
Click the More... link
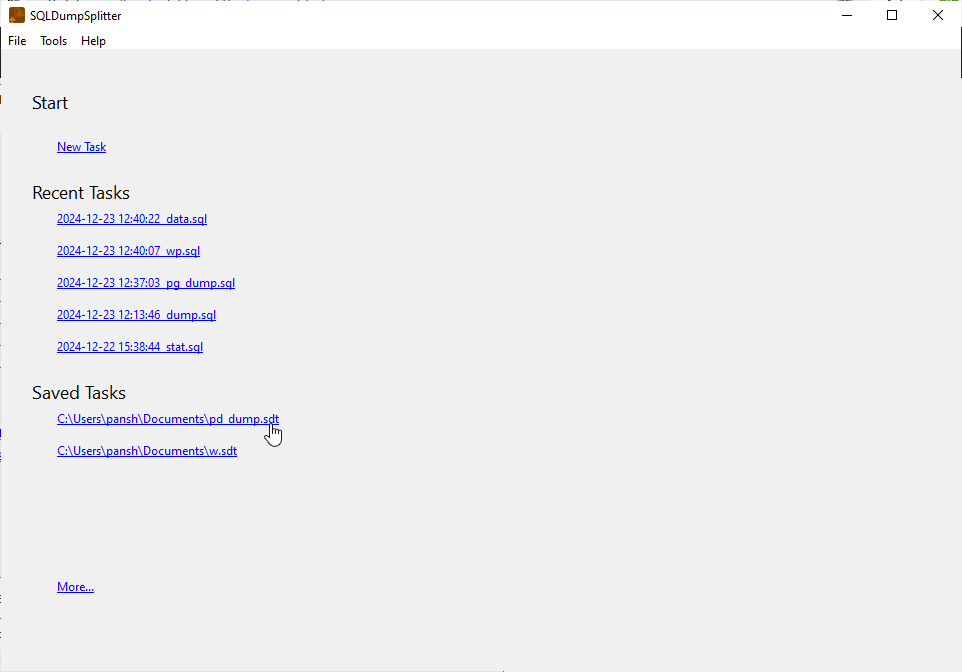point(75,587)
